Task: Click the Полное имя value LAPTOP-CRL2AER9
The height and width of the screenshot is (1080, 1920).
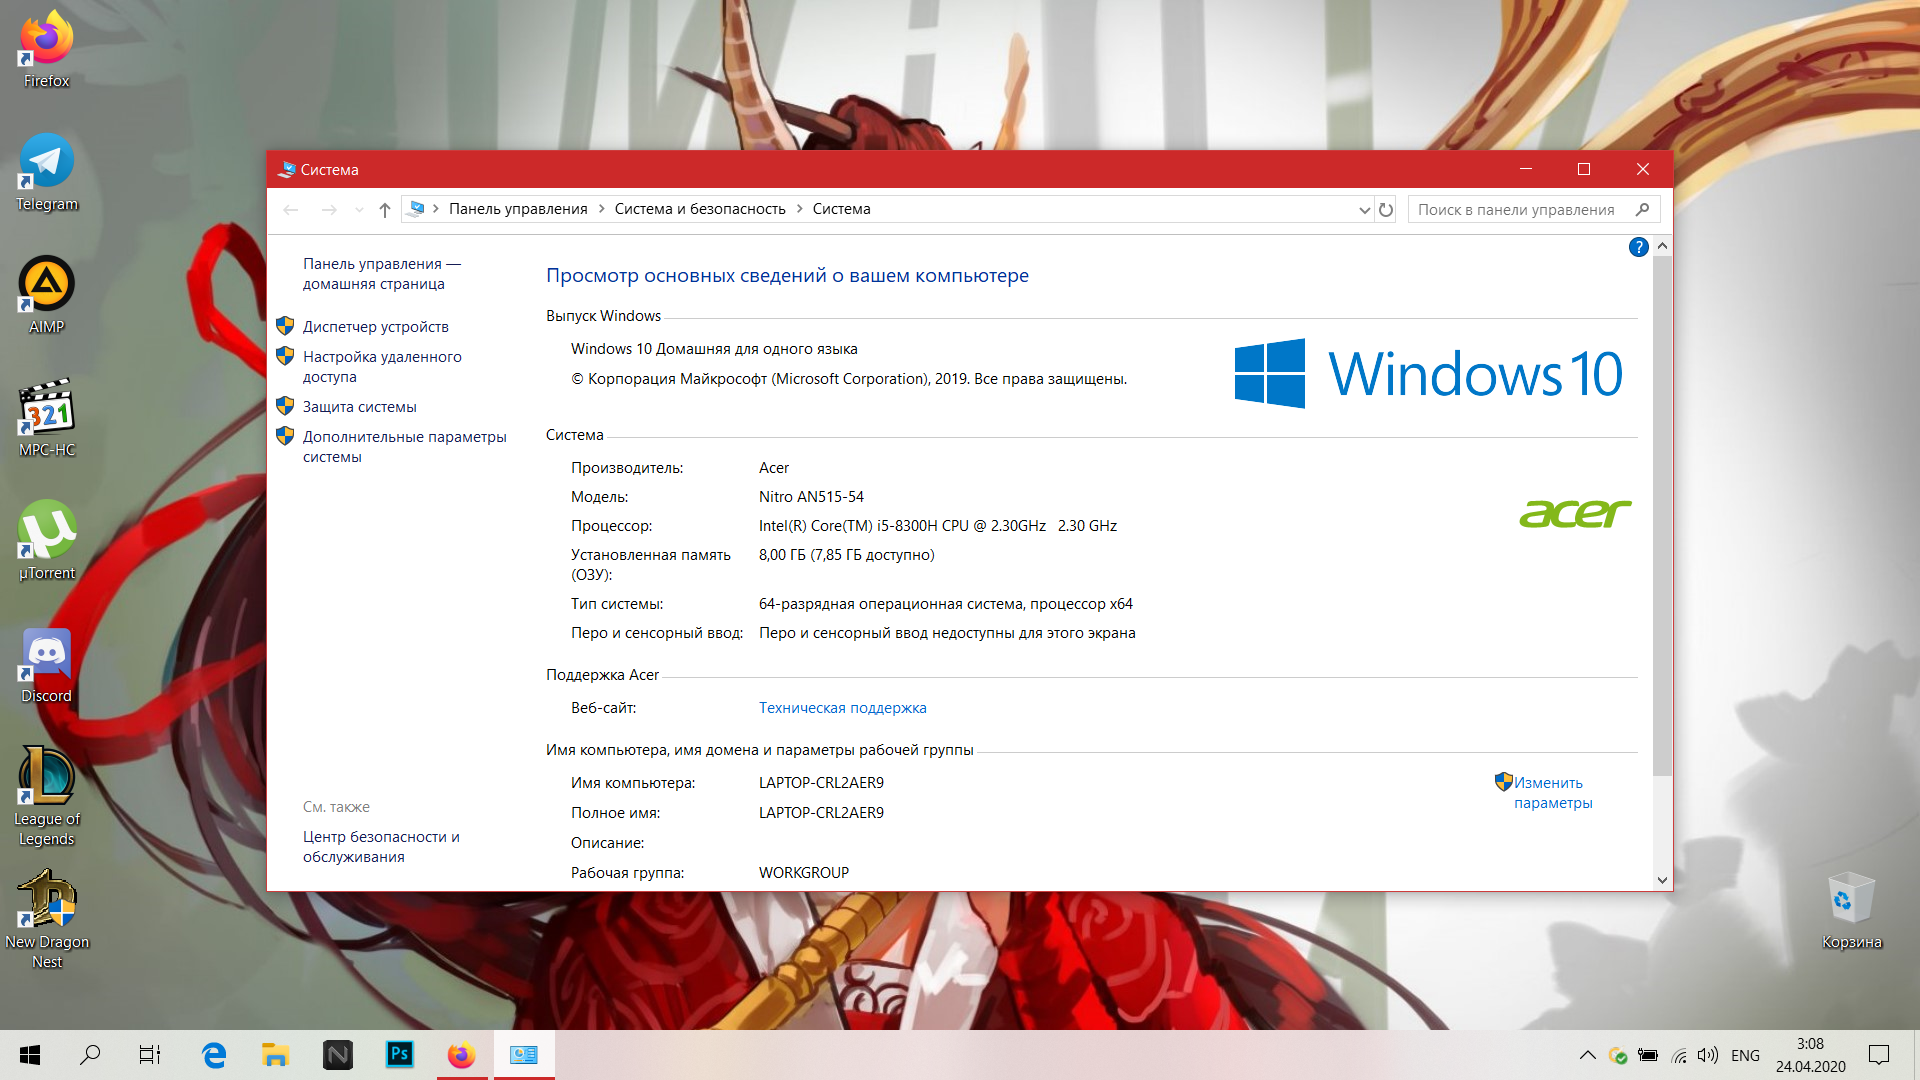Action: tap(821, 813)
